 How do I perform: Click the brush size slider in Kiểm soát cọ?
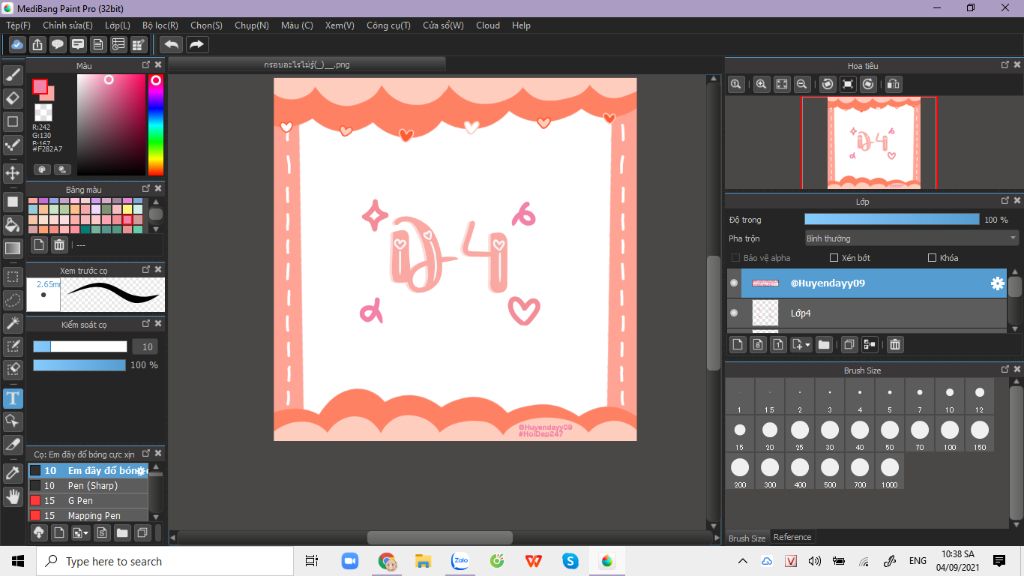[x=80, y=347]
